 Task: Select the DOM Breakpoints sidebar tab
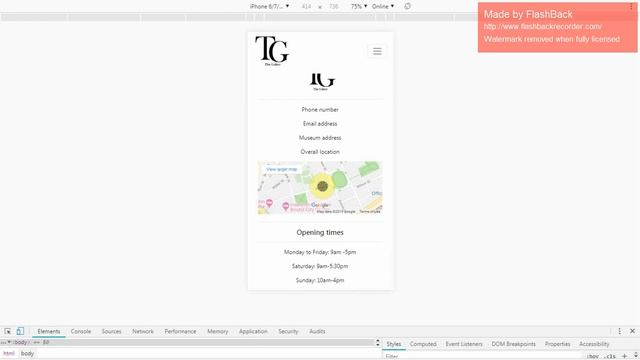[513, 344]
